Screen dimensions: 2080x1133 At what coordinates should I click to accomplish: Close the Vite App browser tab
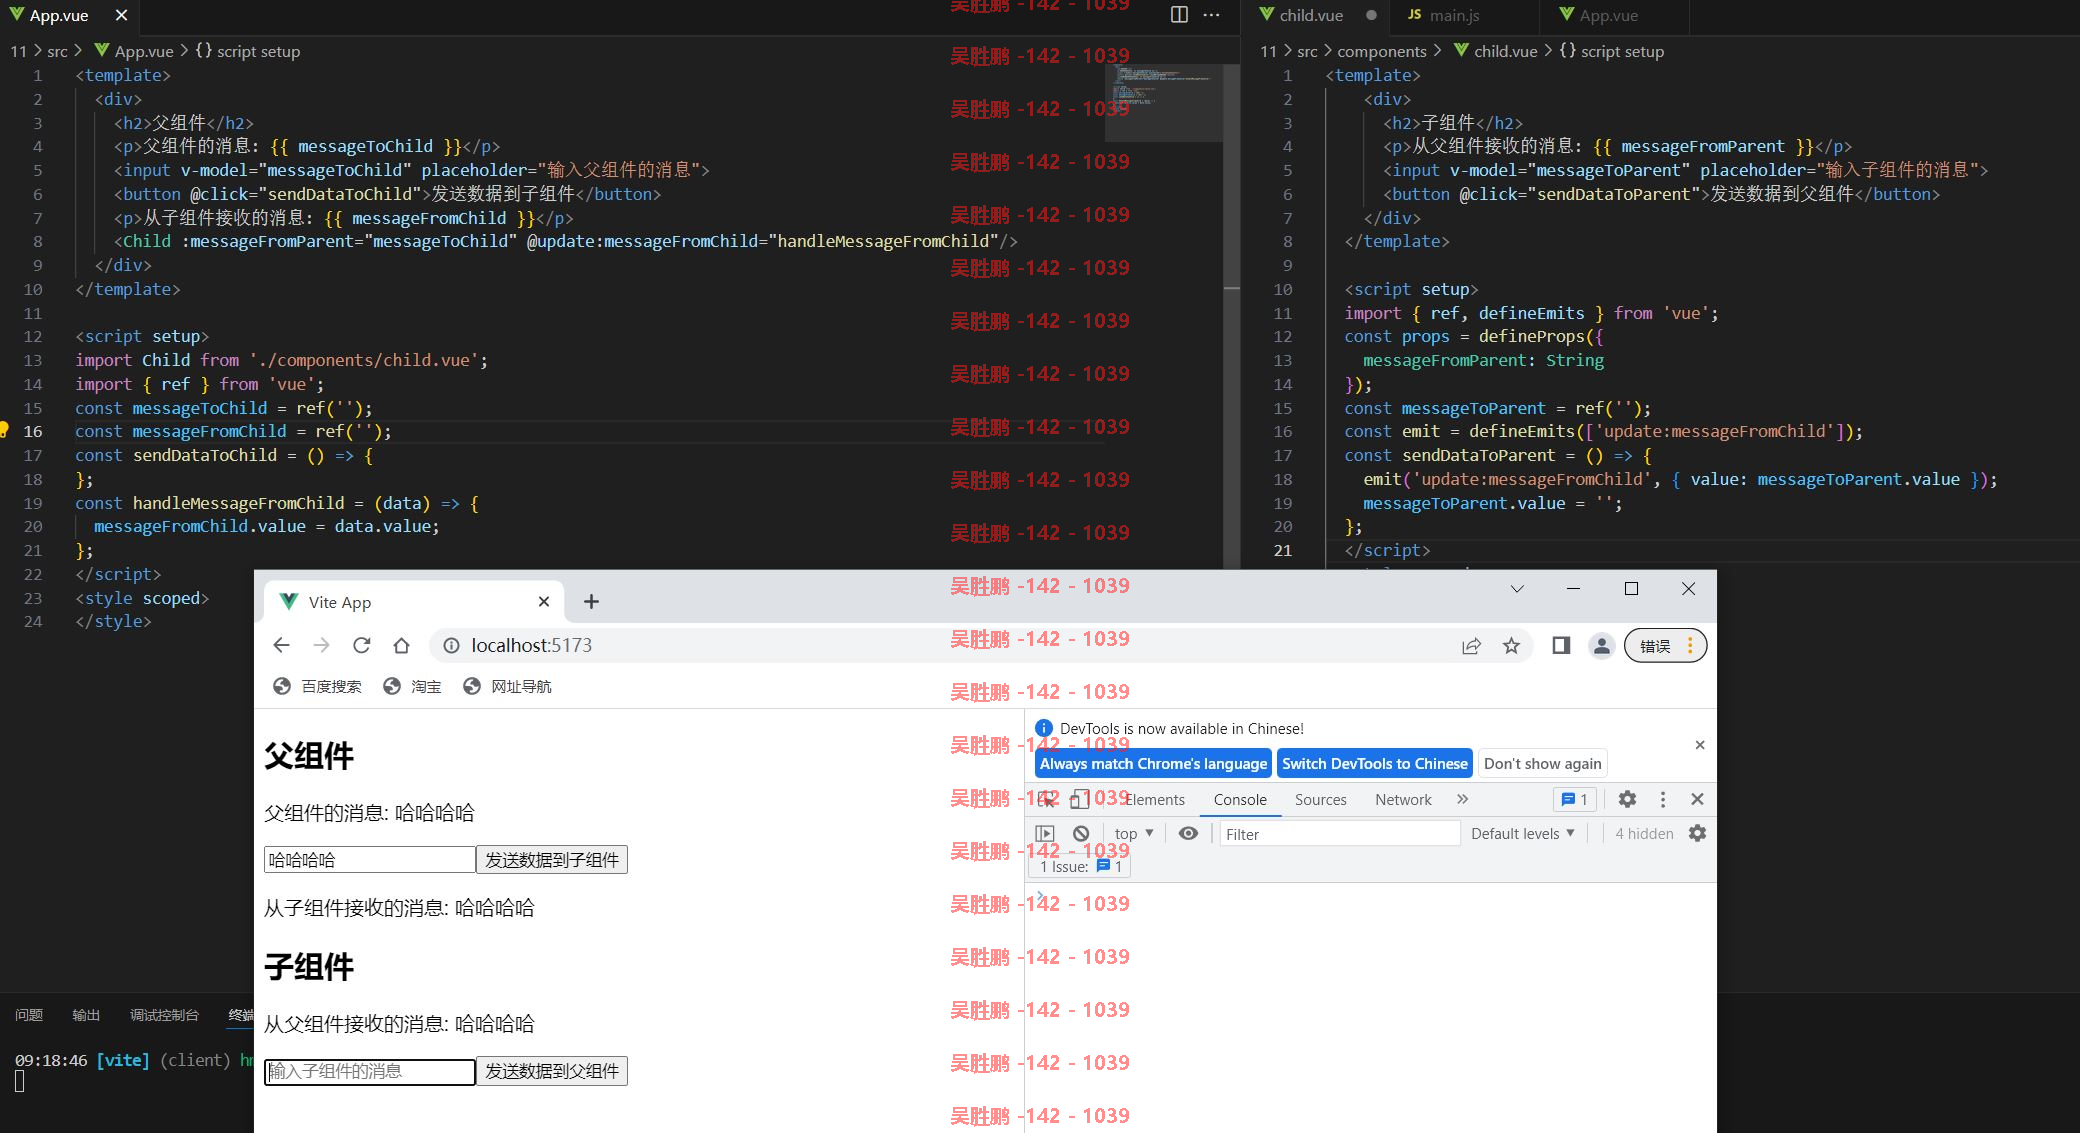pyautogui.click(x=543, y=601)
